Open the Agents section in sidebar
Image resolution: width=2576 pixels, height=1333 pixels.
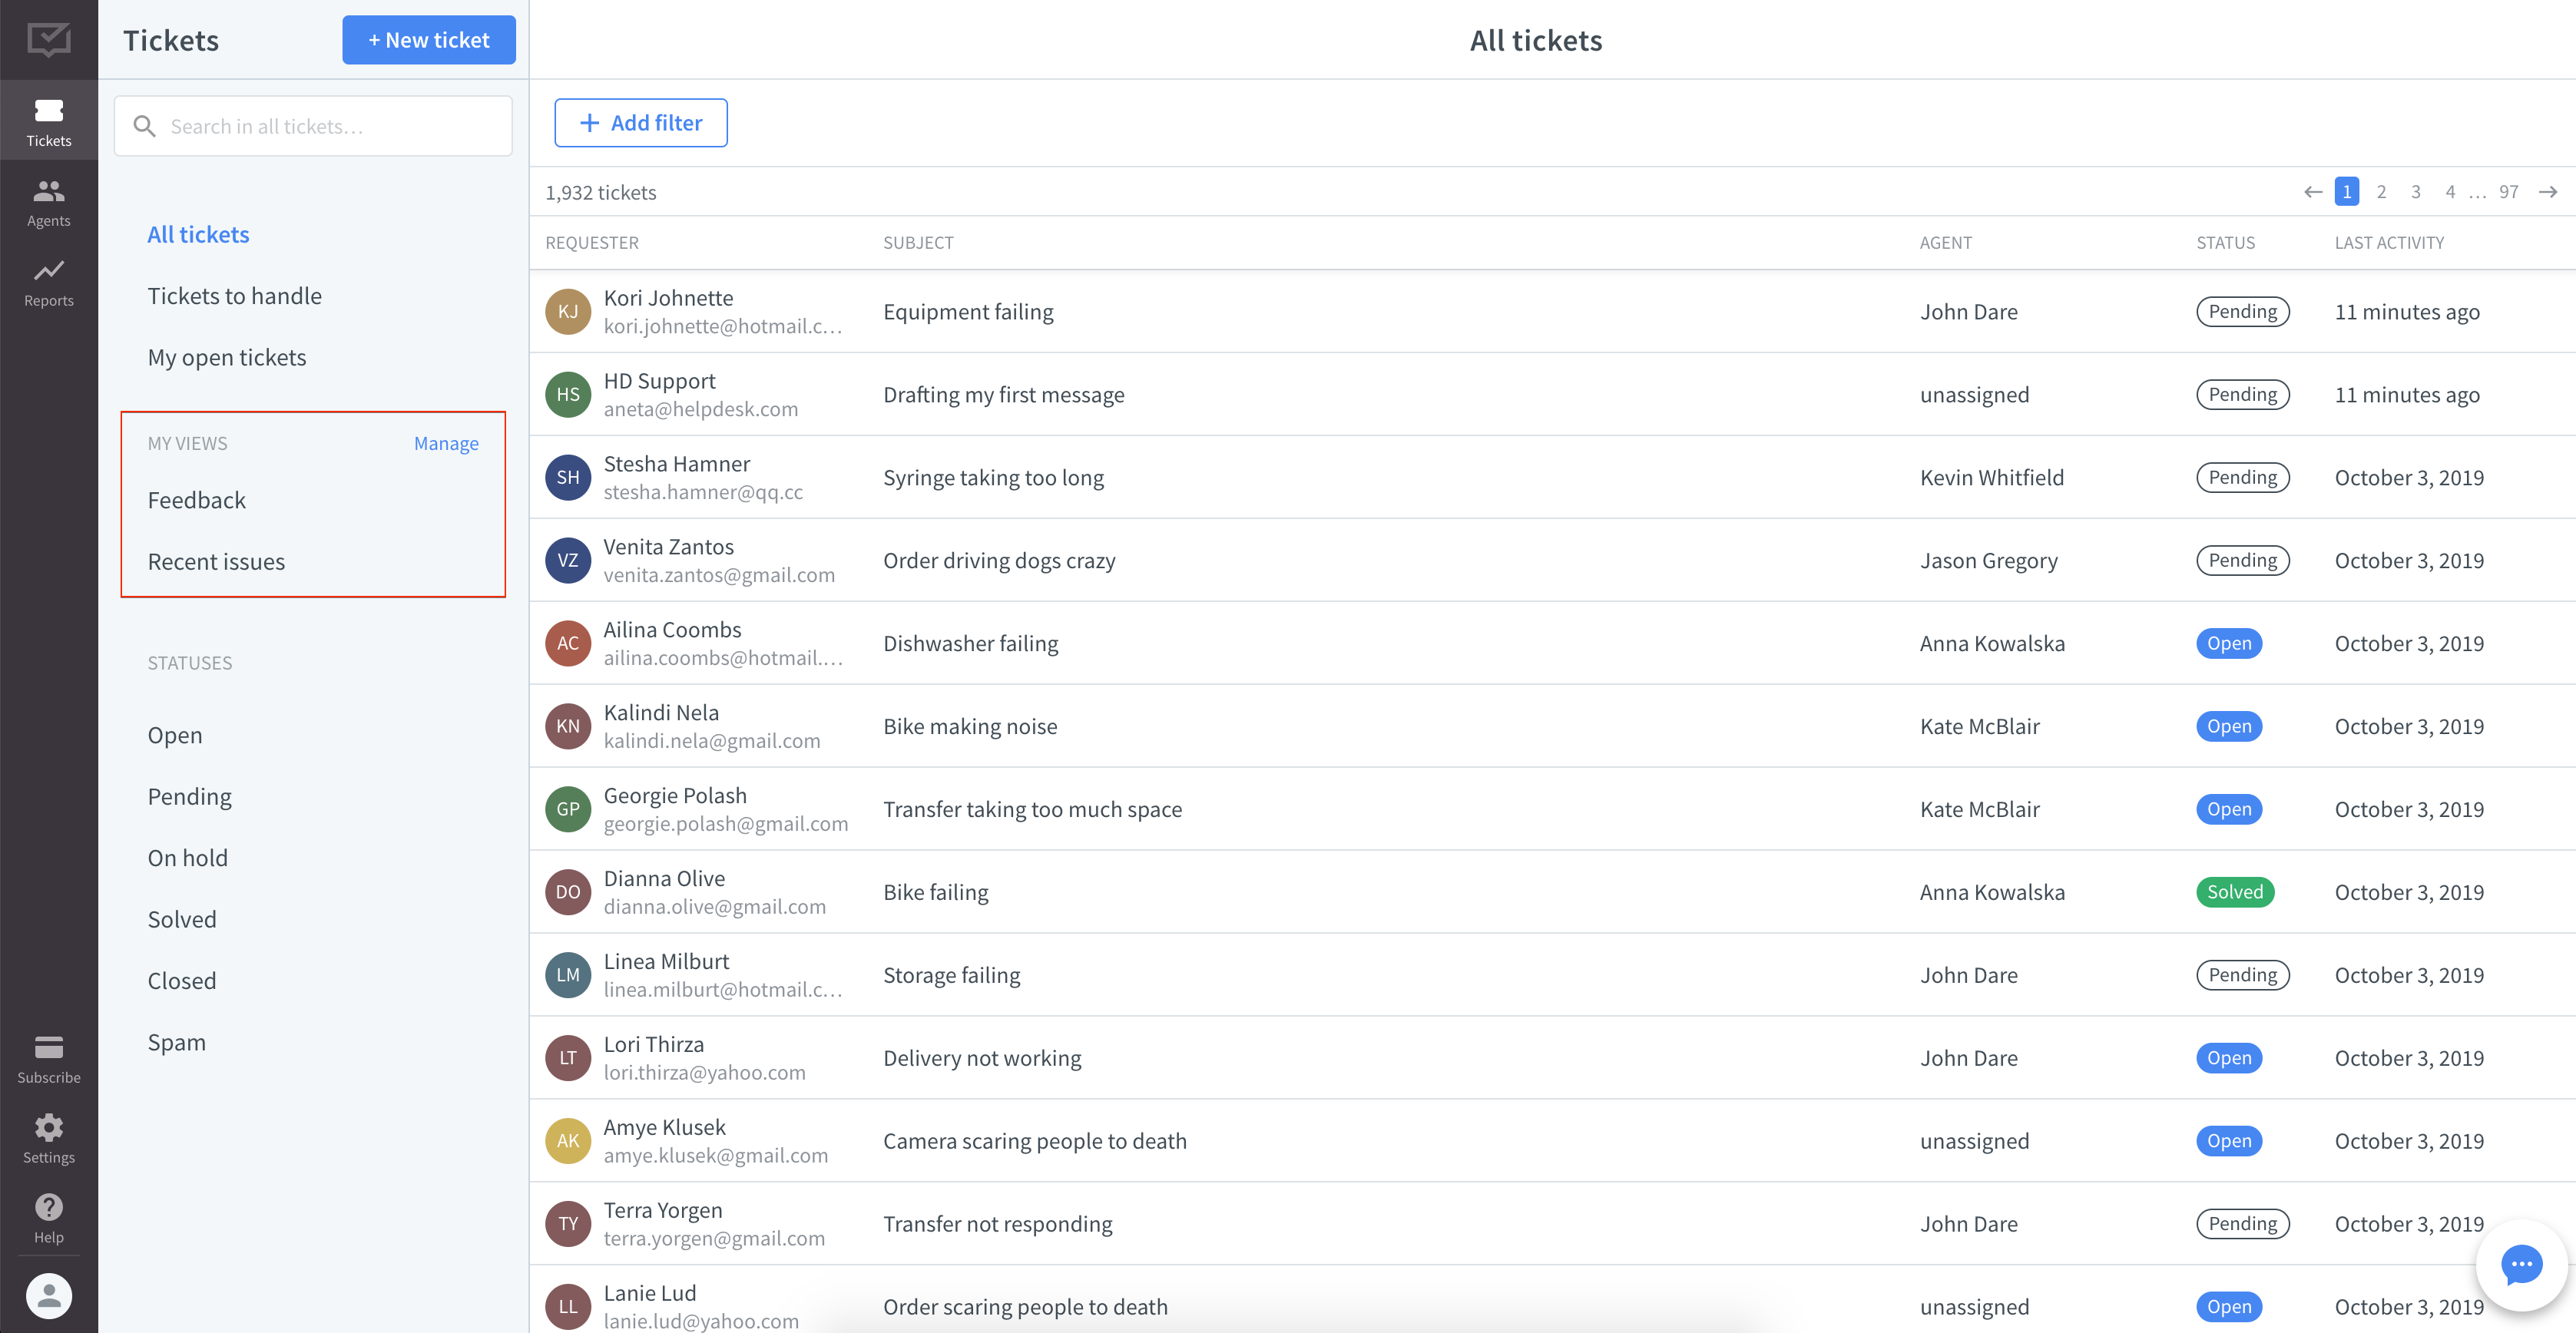(48, 201)
